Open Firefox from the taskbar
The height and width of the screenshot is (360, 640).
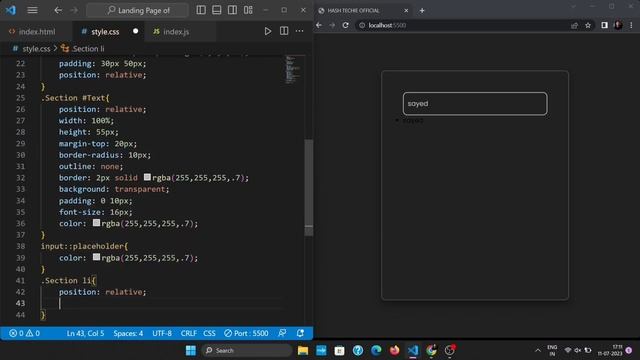point(394,350)
